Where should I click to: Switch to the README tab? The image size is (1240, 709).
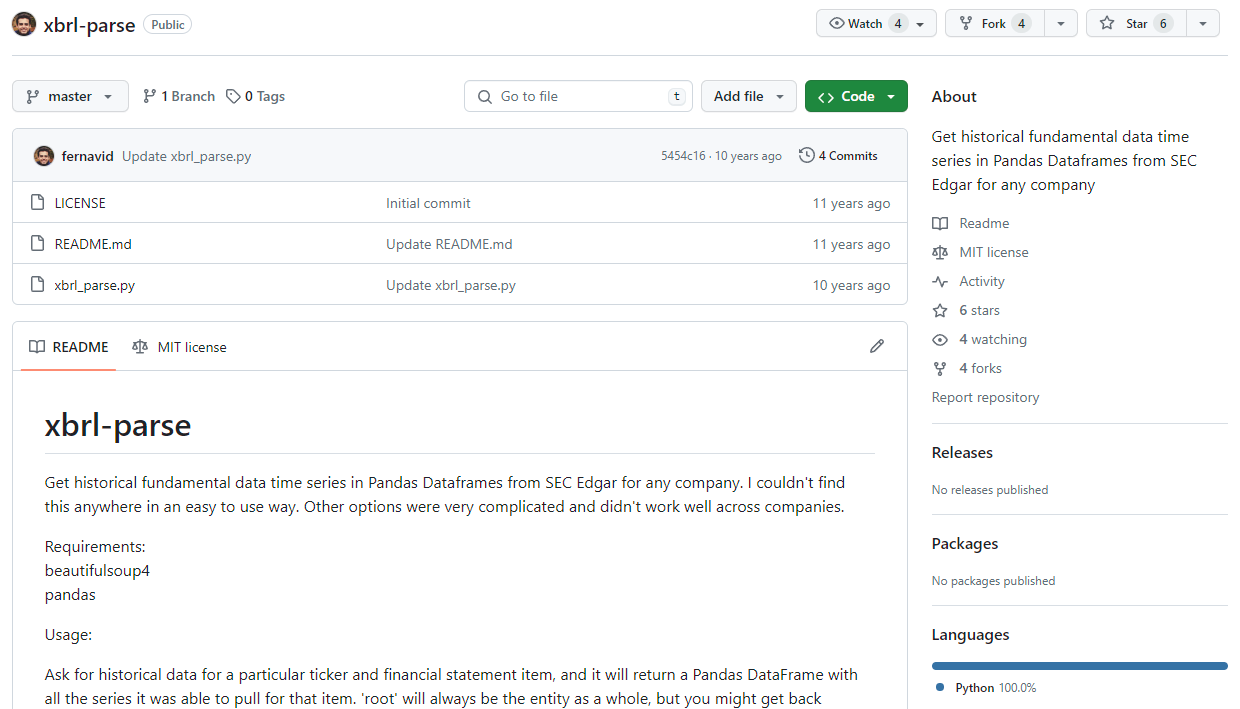pos(68,347)
